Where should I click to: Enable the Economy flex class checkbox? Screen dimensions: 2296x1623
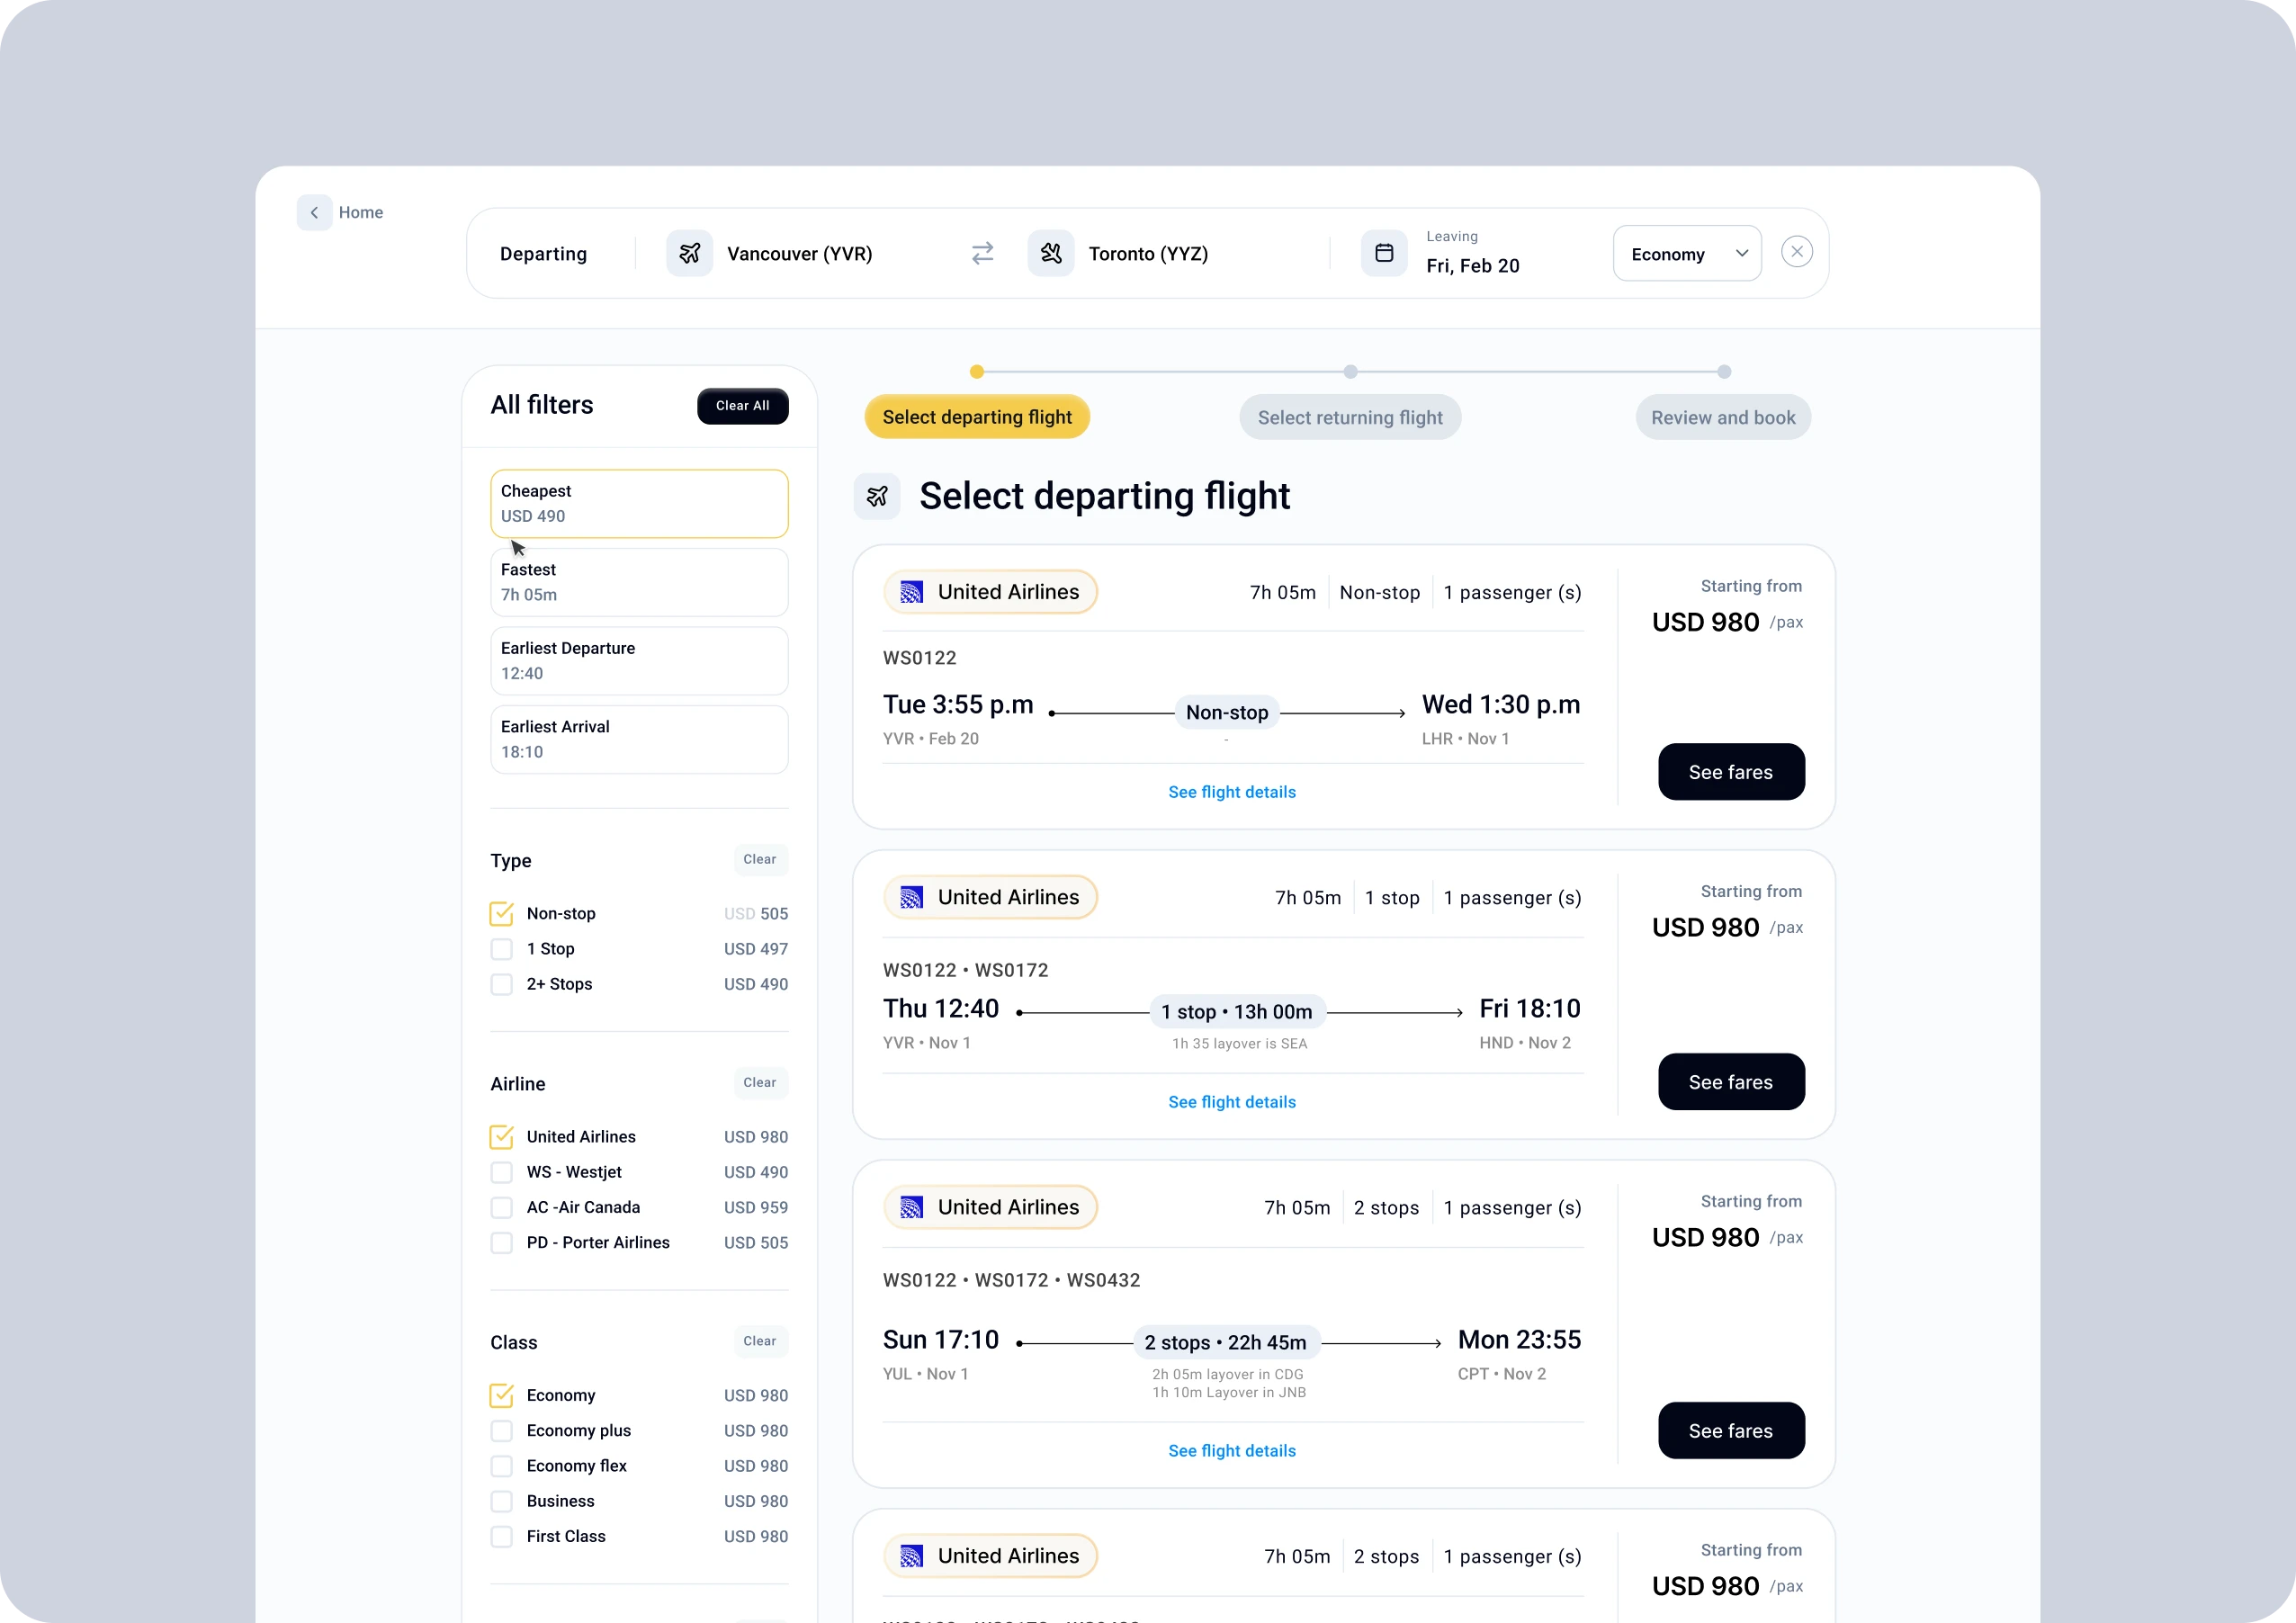point(502,1466)
